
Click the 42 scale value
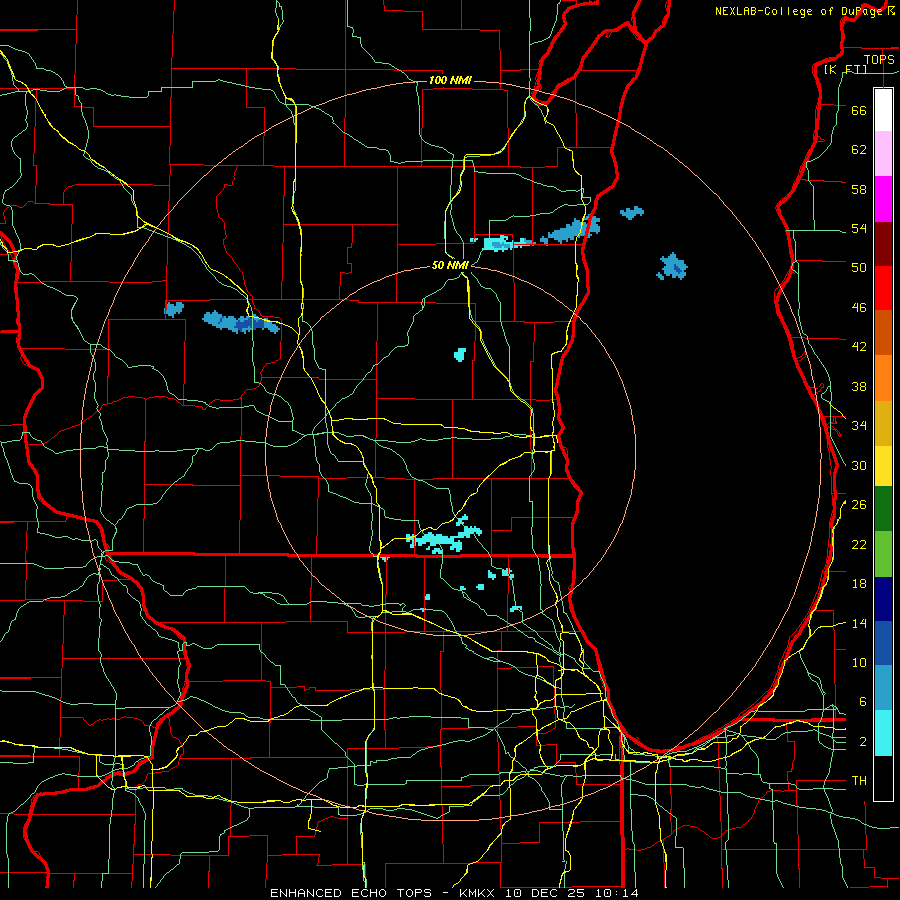click(x=859, y=347)
